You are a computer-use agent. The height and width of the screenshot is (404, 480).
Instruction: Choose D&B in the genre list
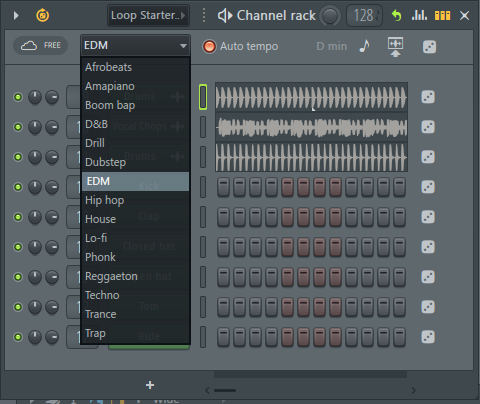point(136,124)
